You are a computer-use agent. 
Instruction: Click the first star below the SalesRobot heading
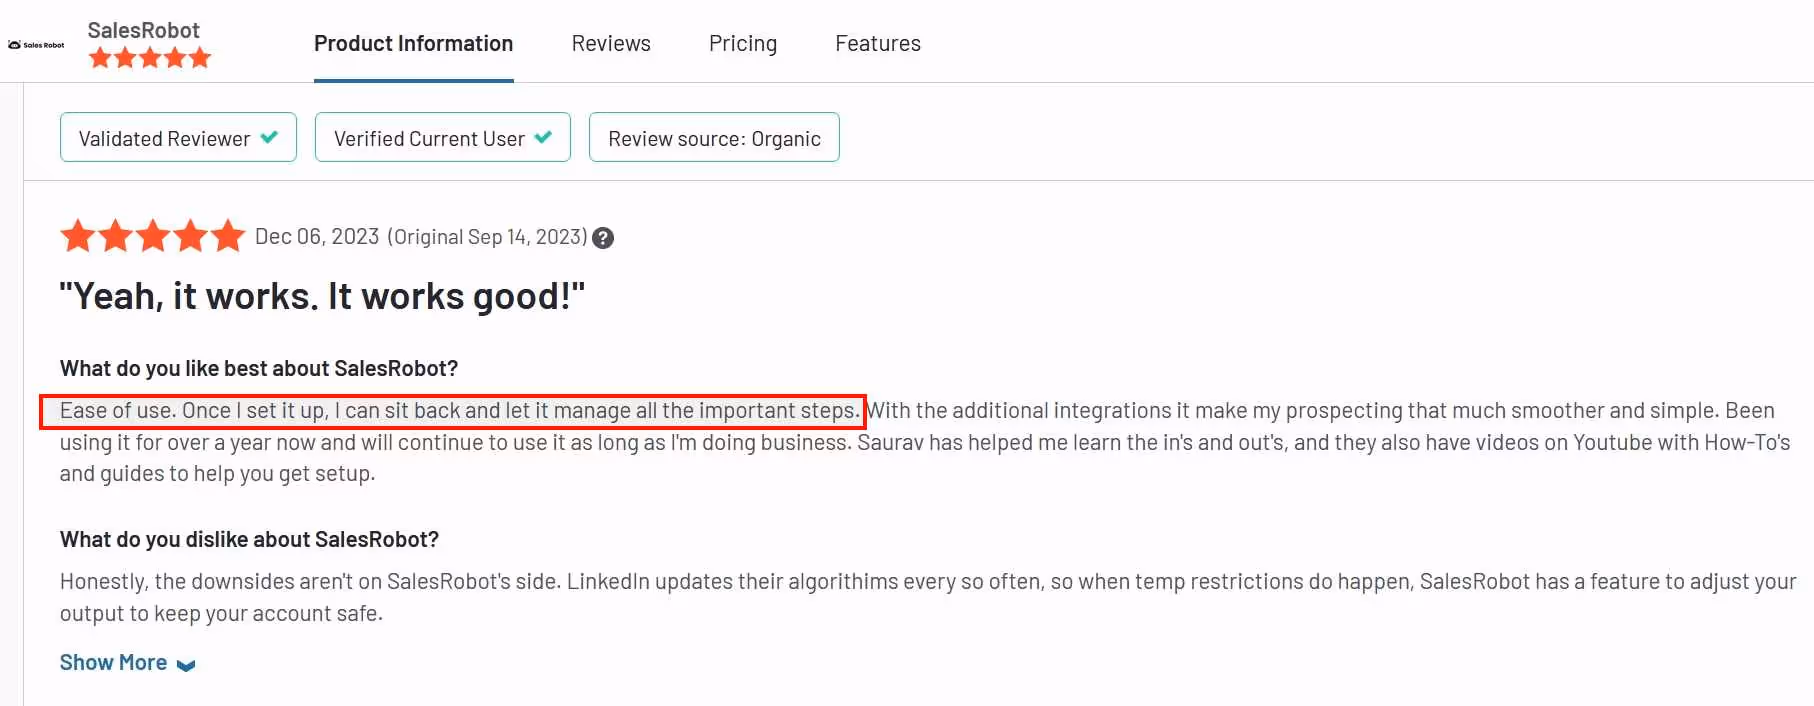coord(98,57)
